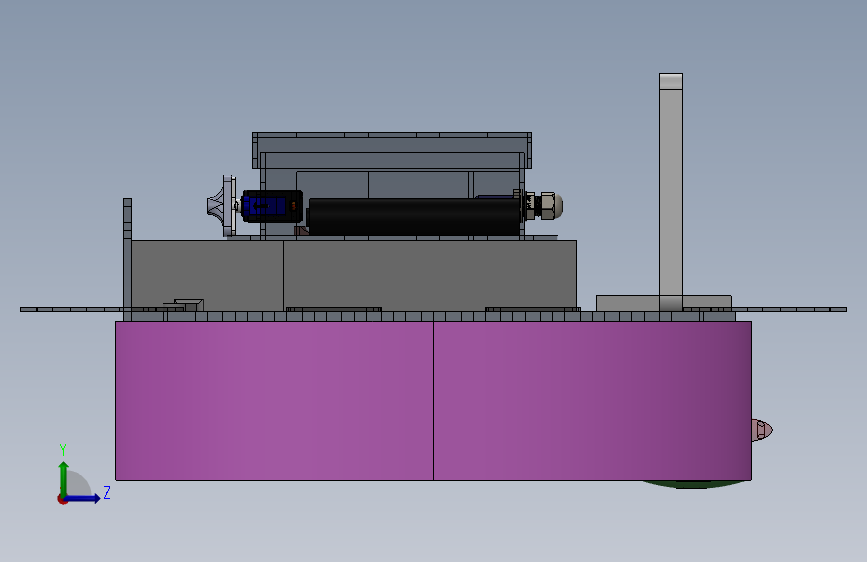Pick the tall gray vertical post
The width and height of the screenshot is (867, 562).
pyautogui.click(x=671, y=191)
